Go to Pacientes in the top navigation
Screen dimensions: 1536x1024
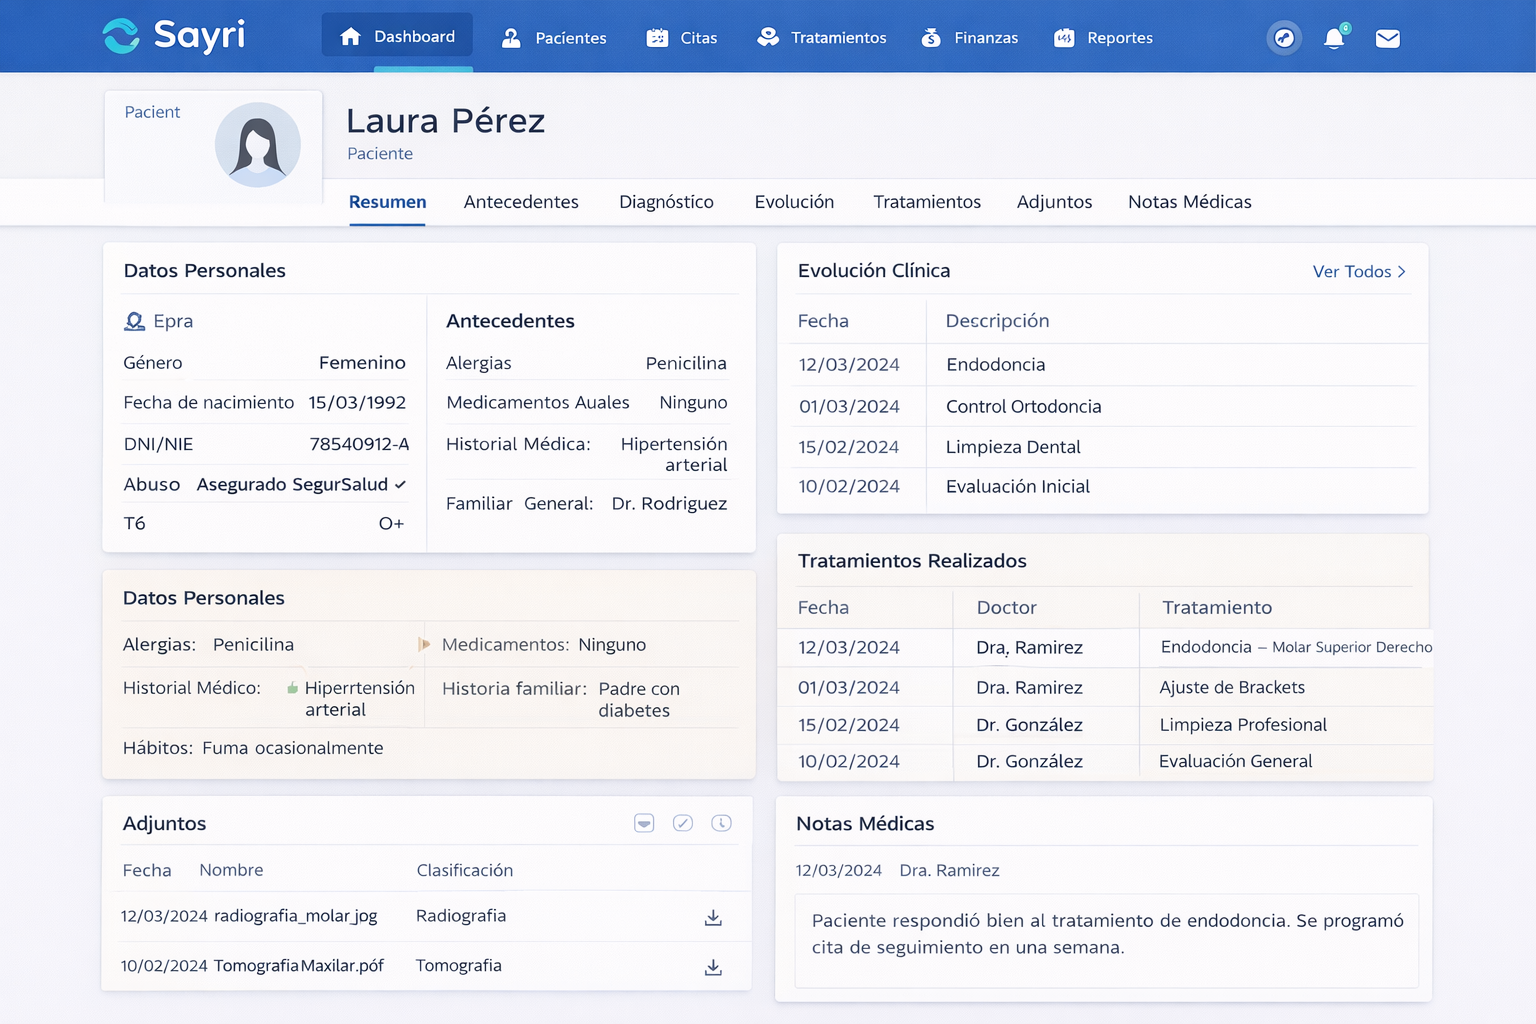(x=554, y=38)
